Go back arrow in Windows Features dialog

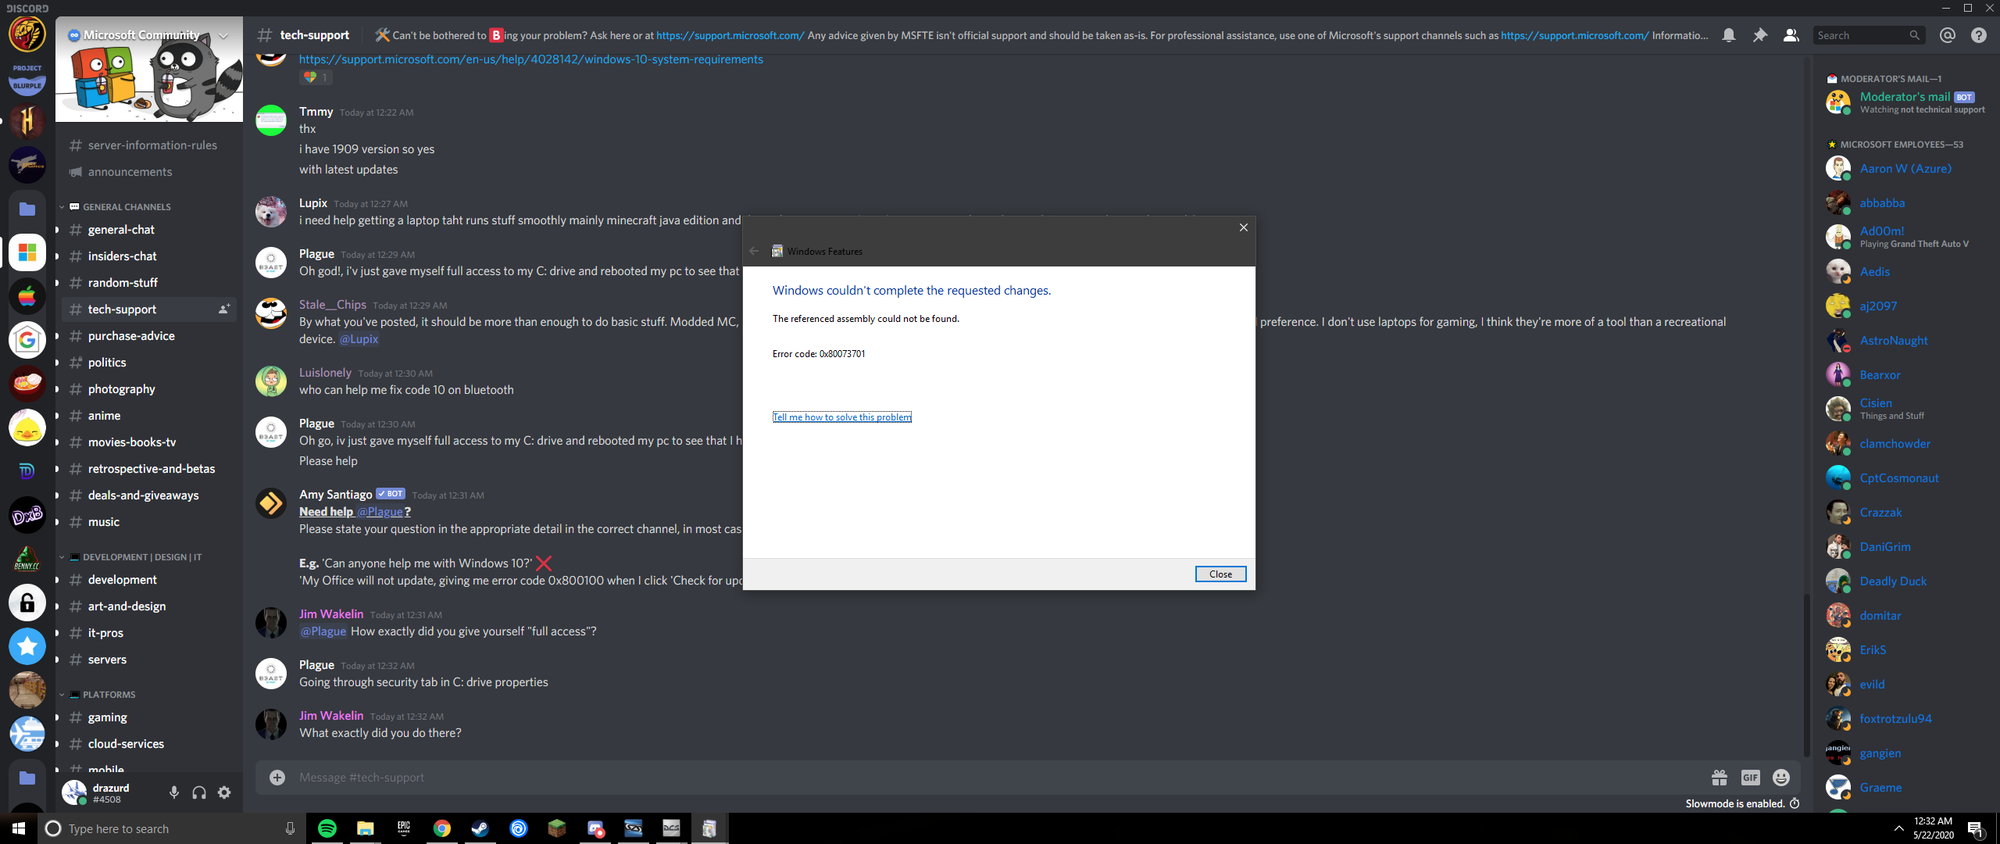(x=754, y=251)
